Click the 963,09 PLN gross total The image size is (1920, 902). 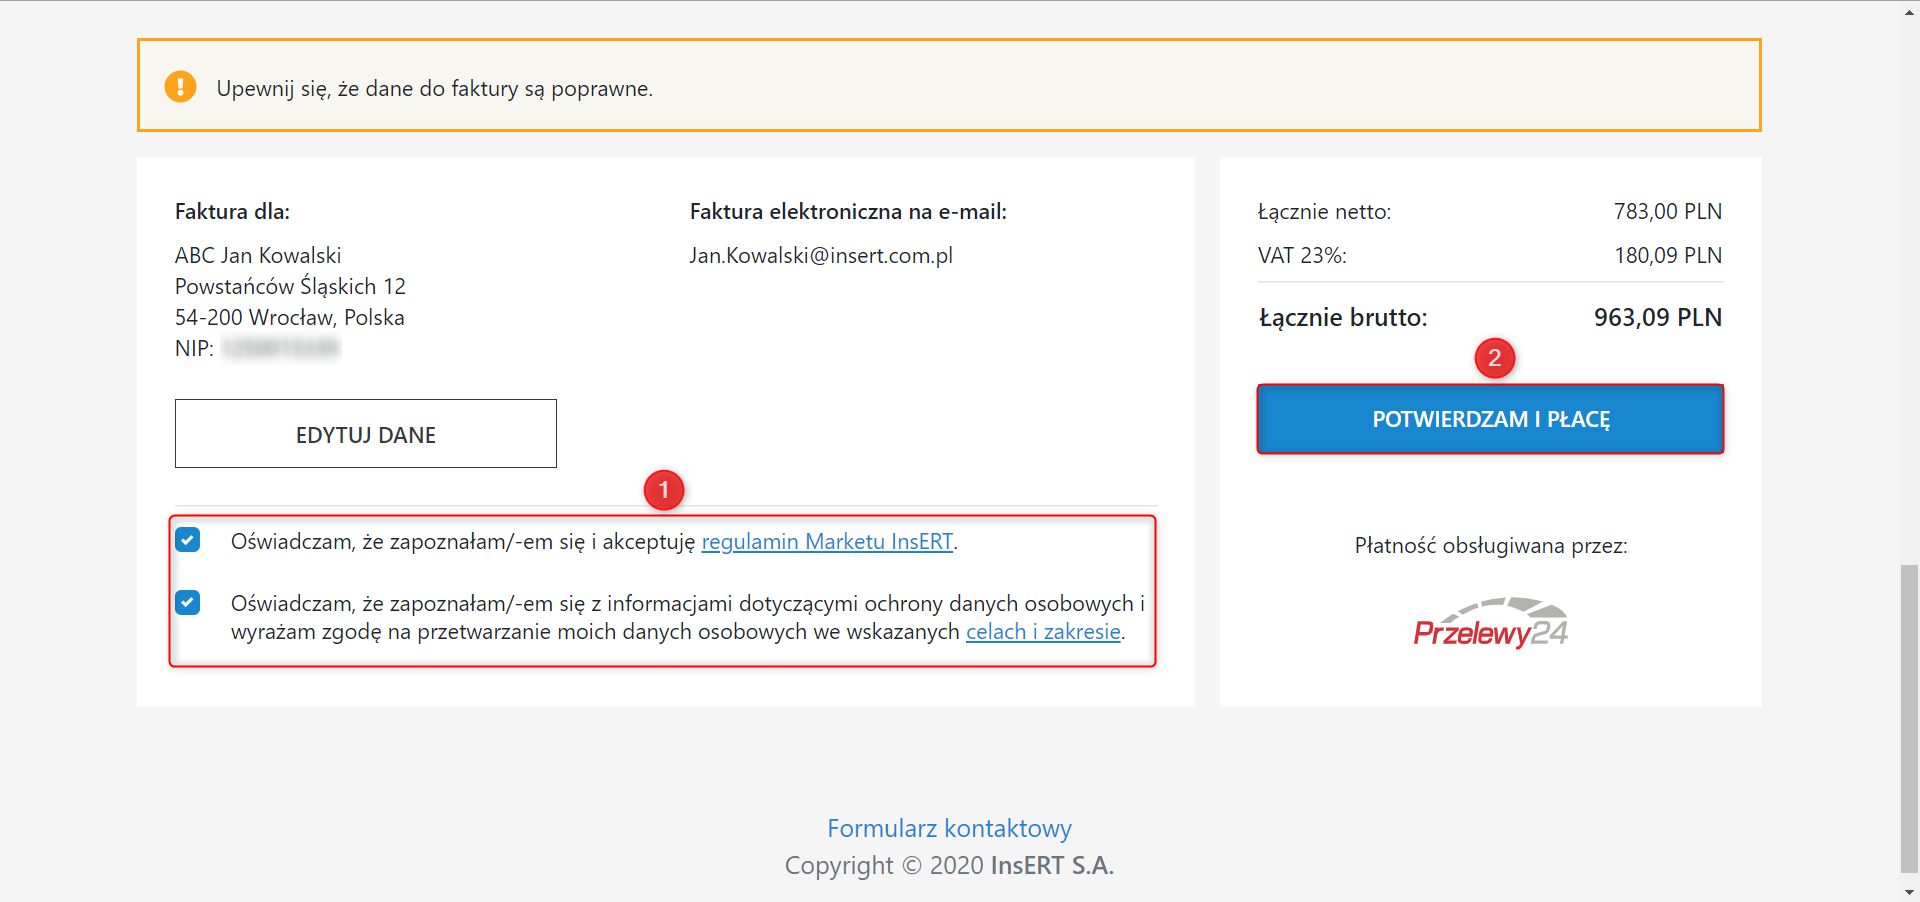coord(1657,318)
